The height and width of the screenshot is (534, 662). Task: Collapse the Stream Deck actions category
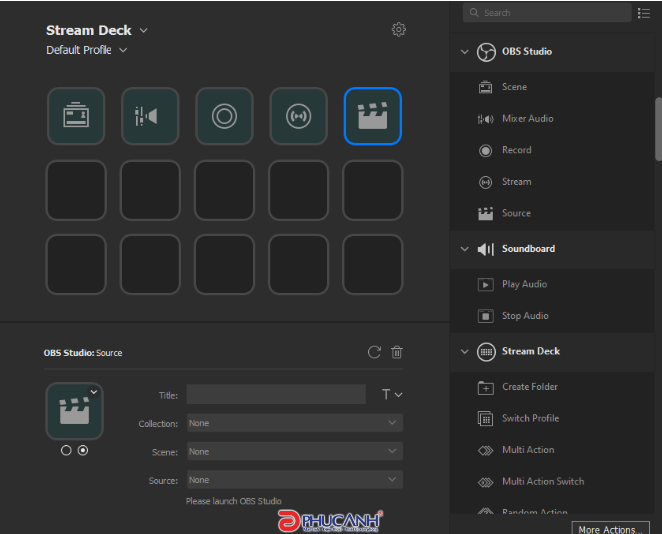click(464, 352)
